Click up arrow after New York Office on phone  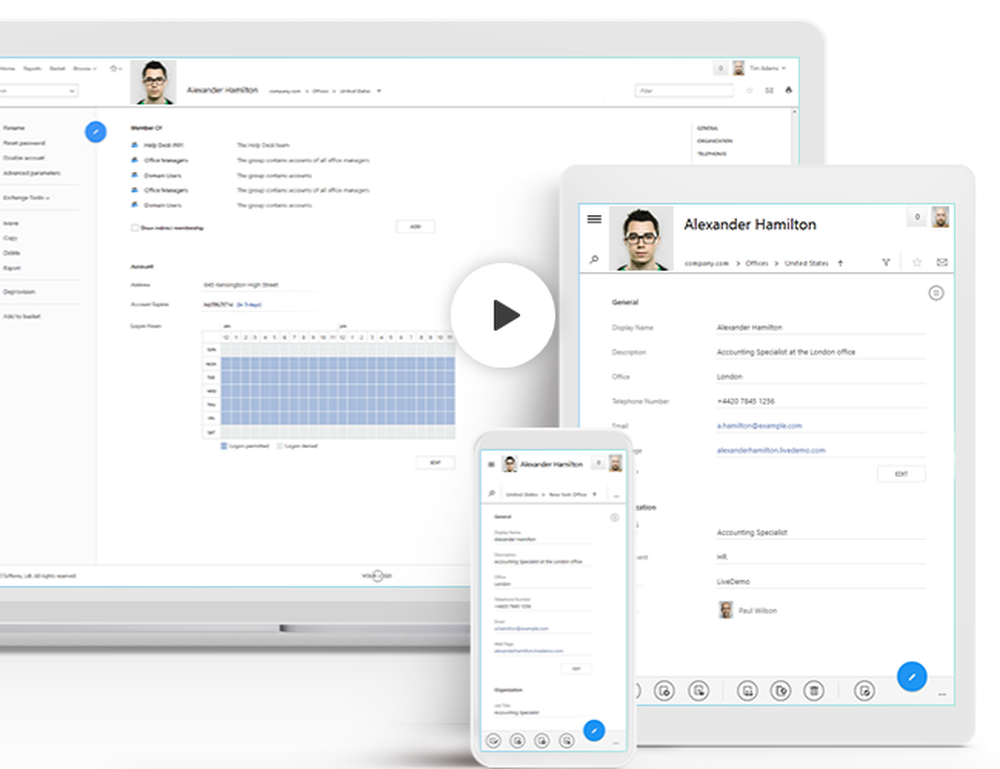[594, 494]
